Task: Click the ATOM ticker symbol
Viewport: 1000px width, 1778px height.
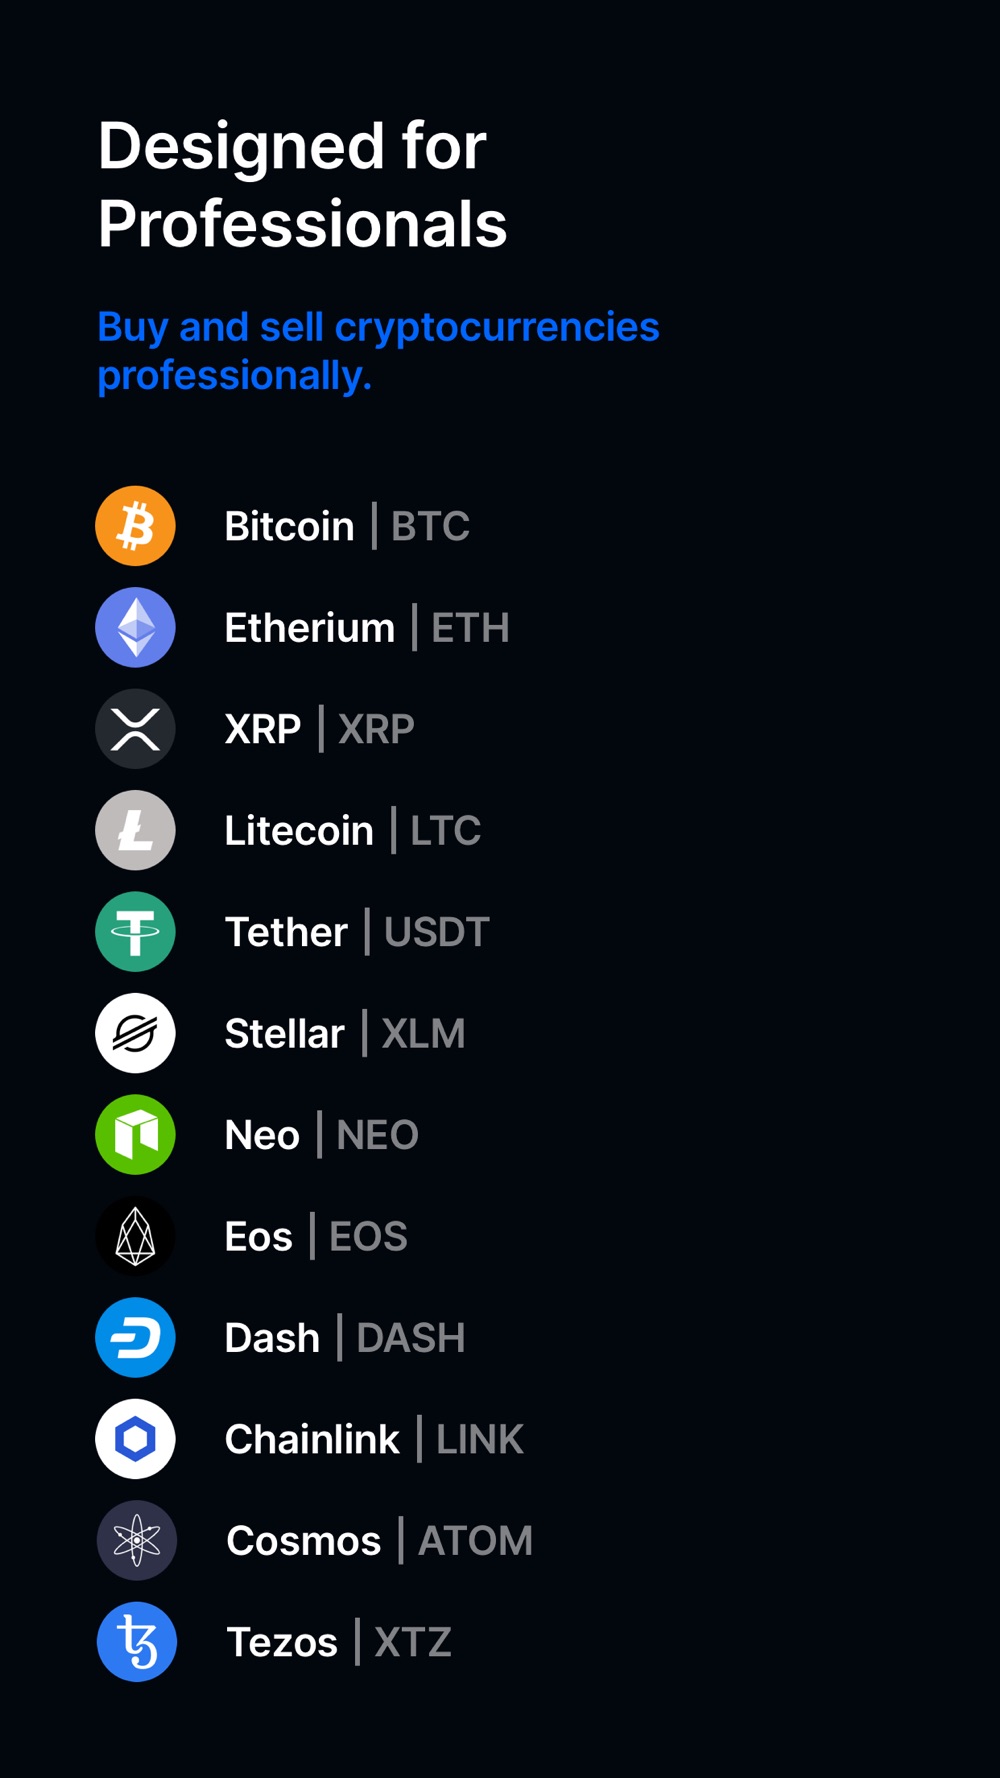Action: point(475,1541)
